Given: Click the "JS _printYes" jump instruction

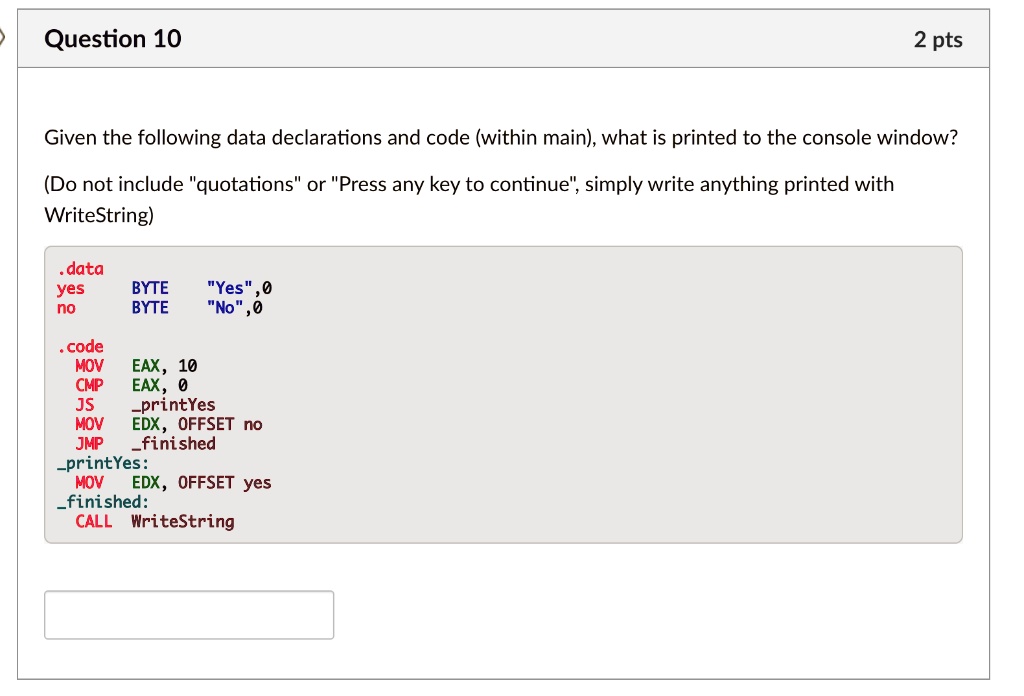Looking at the screenshot, I should point(145,405).
